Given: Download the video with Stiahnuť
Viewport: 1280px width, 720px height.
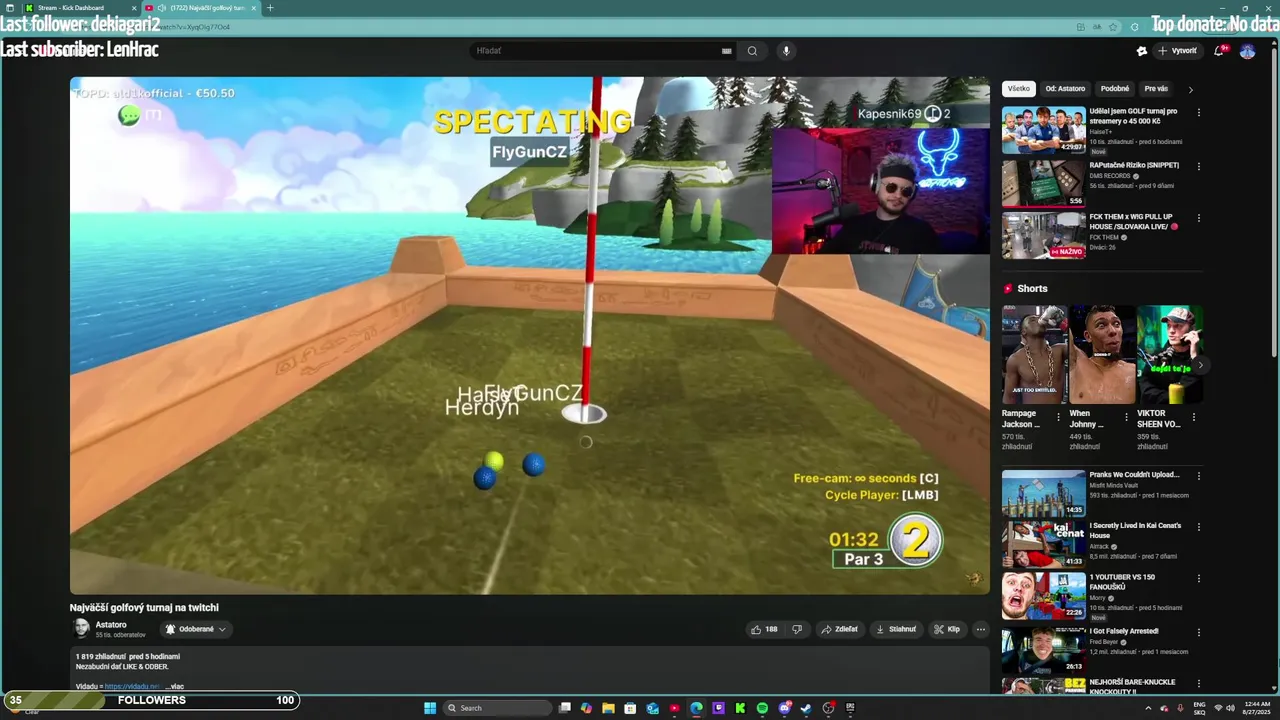Looking at the screenshot, I should [x=896, y=629].
